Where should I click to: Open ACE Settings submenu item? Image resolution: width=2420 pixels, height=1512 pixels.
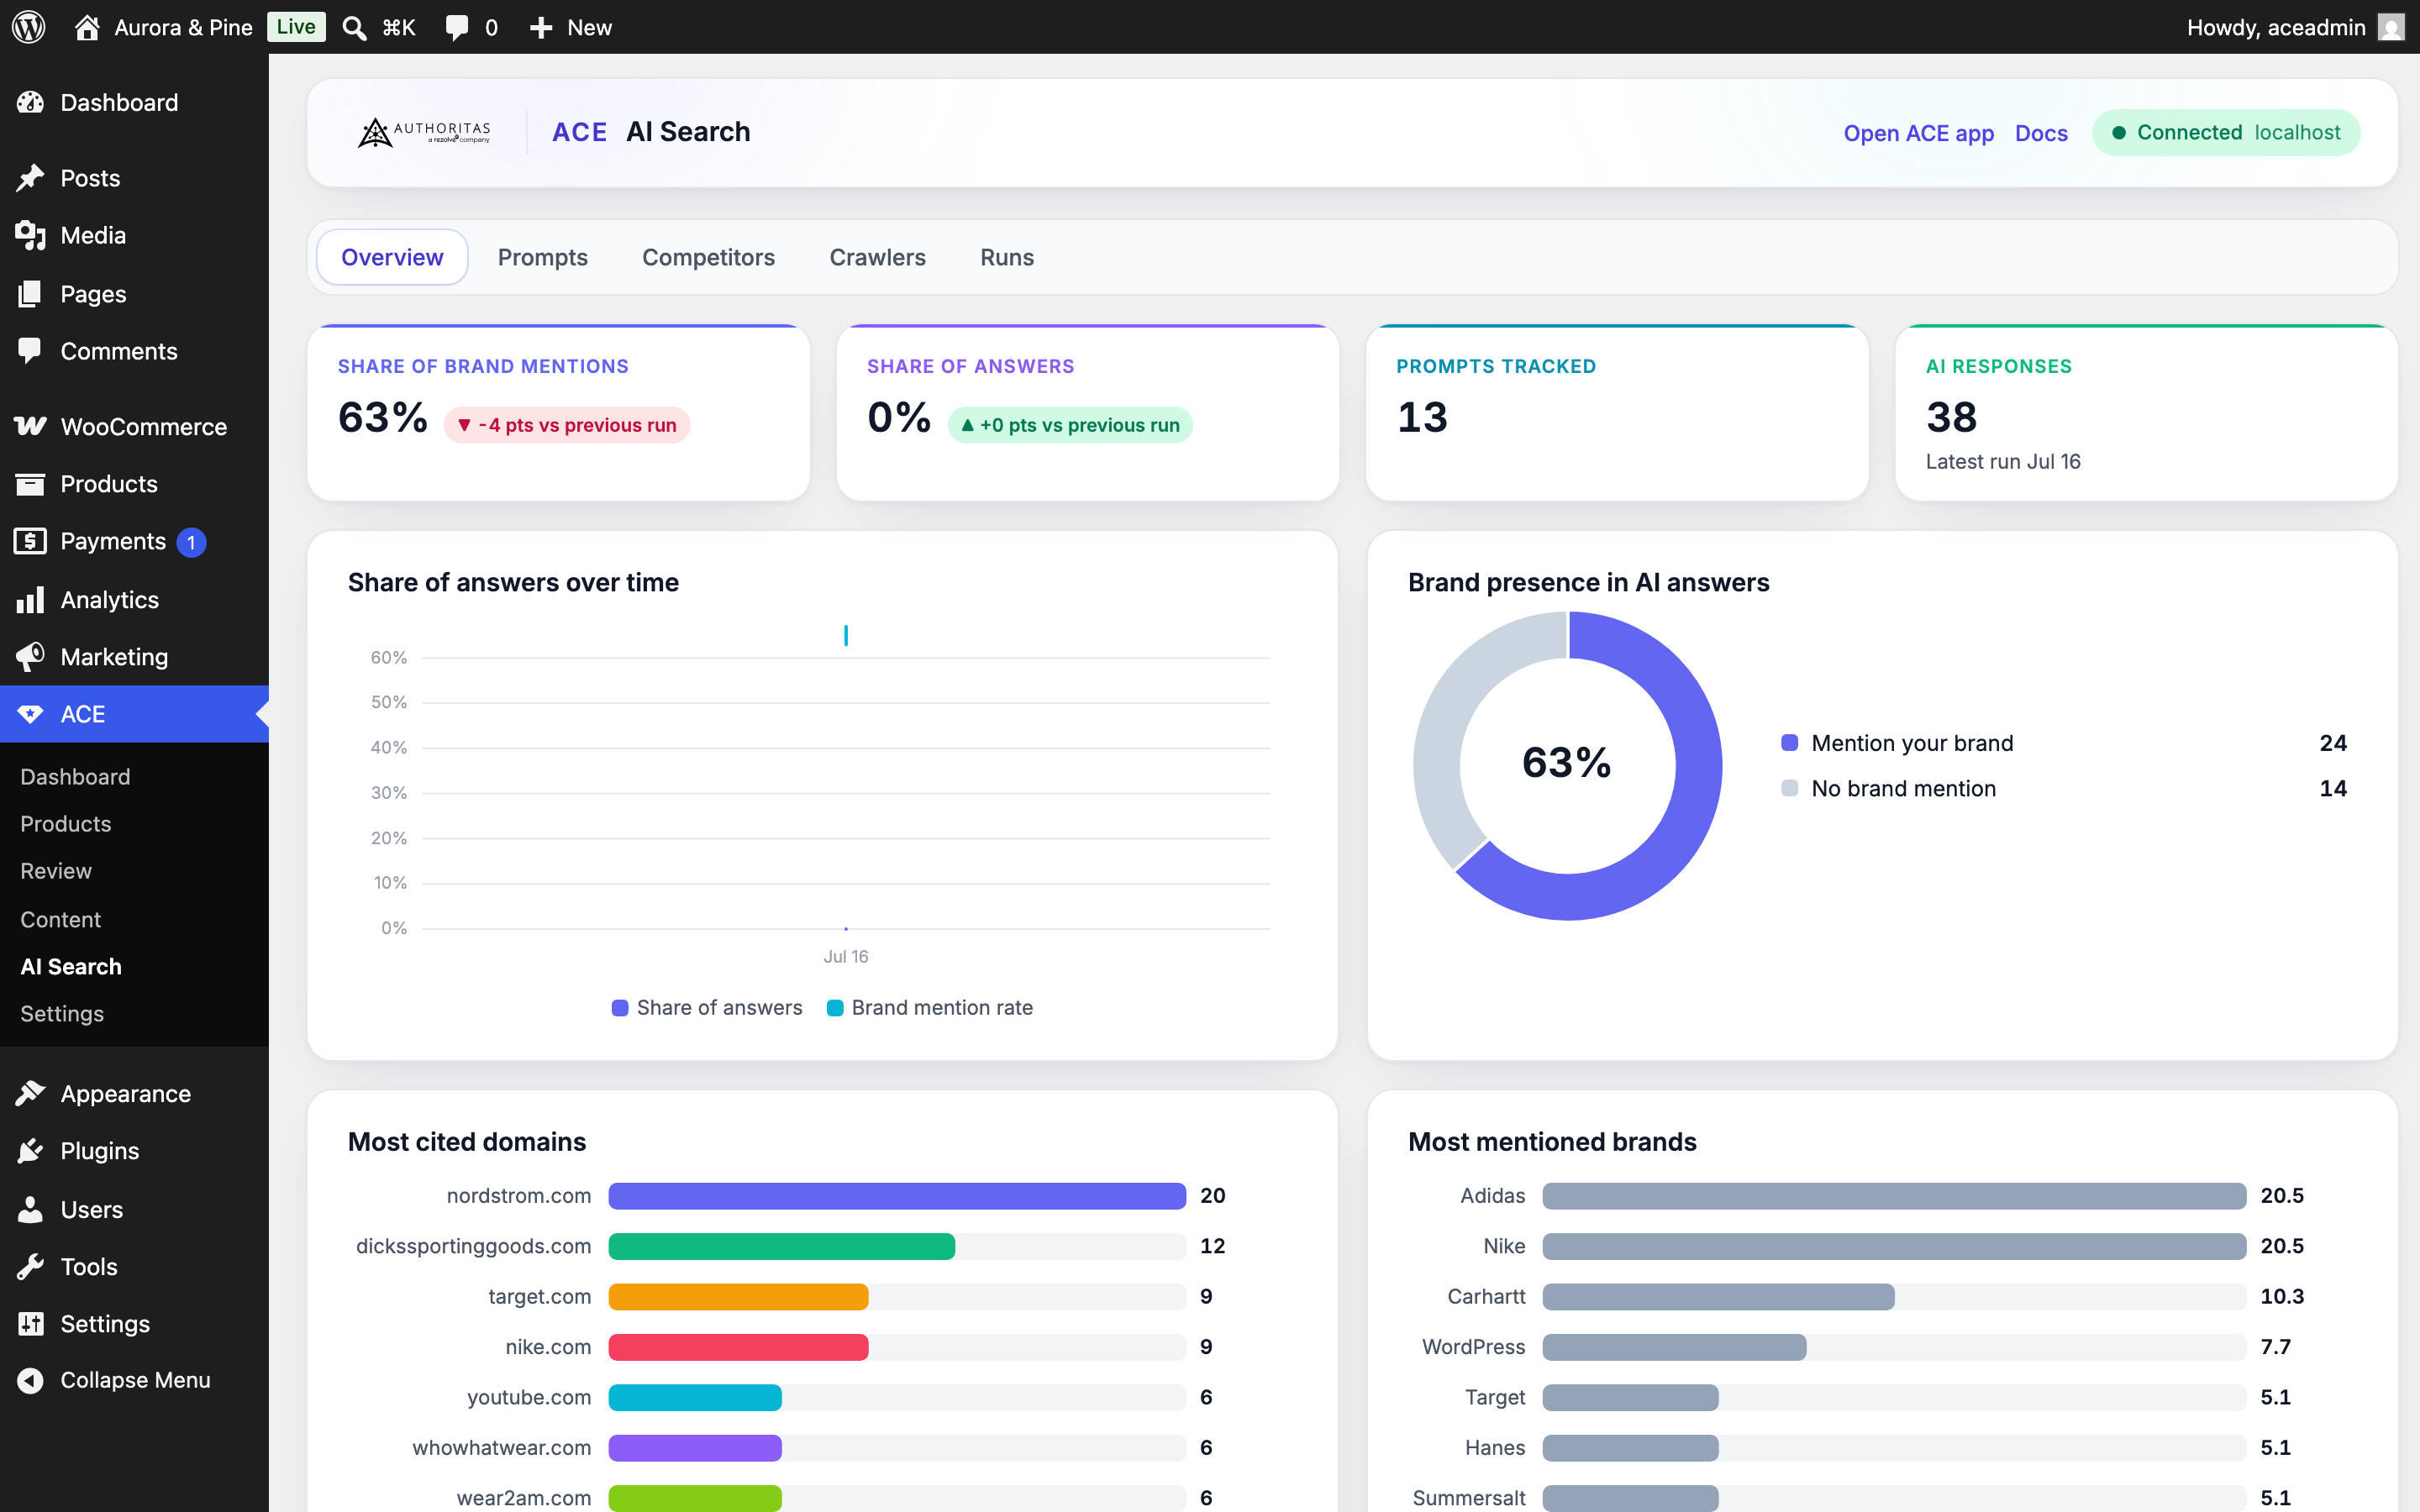coord(62,1013)
